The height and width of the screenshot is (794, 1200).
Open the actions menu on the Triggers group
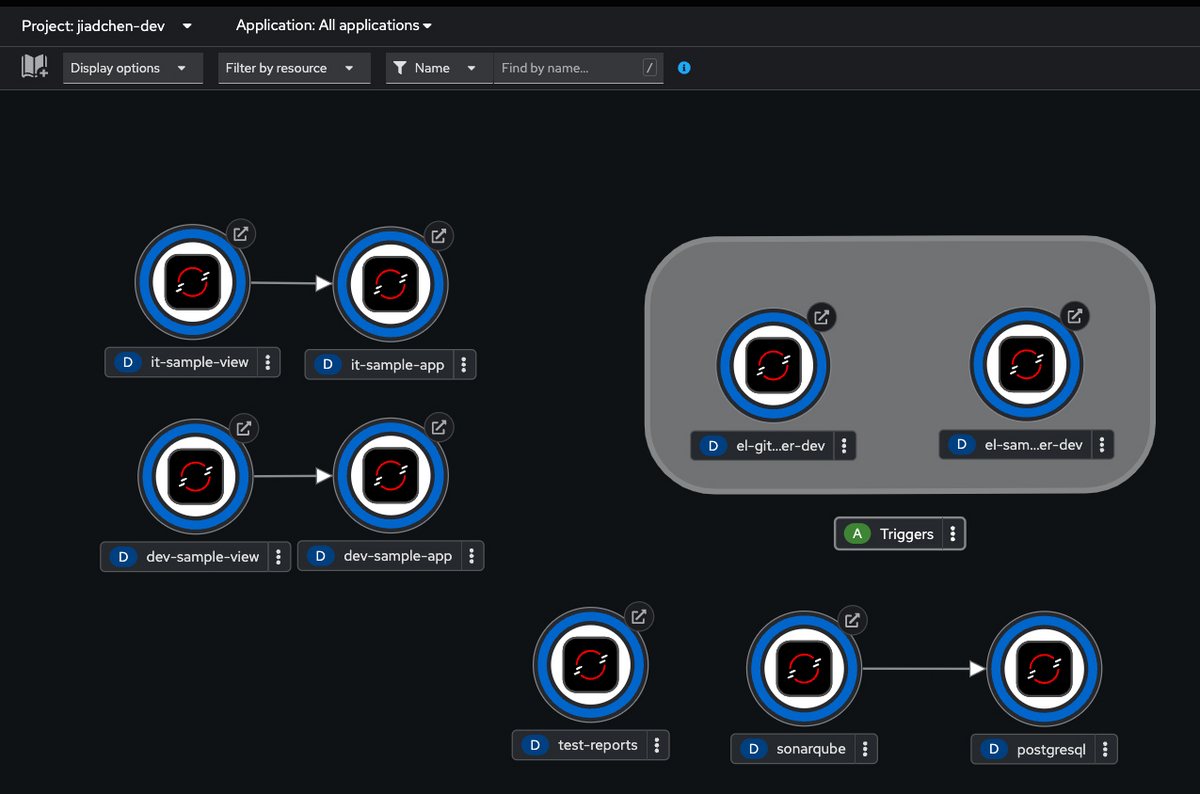(x=953, y=533)
